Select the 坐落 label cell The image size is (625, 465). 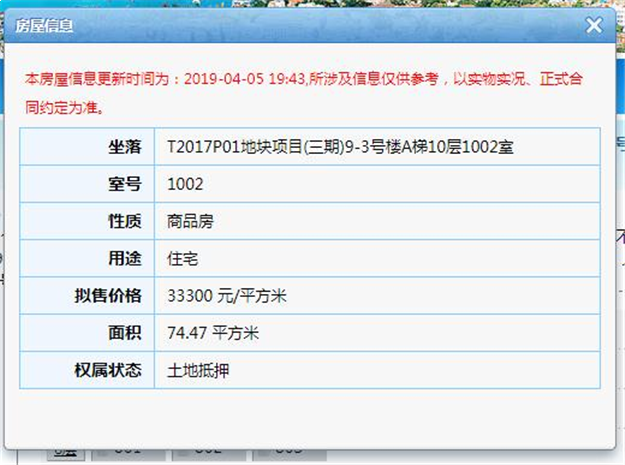(87, 147)
